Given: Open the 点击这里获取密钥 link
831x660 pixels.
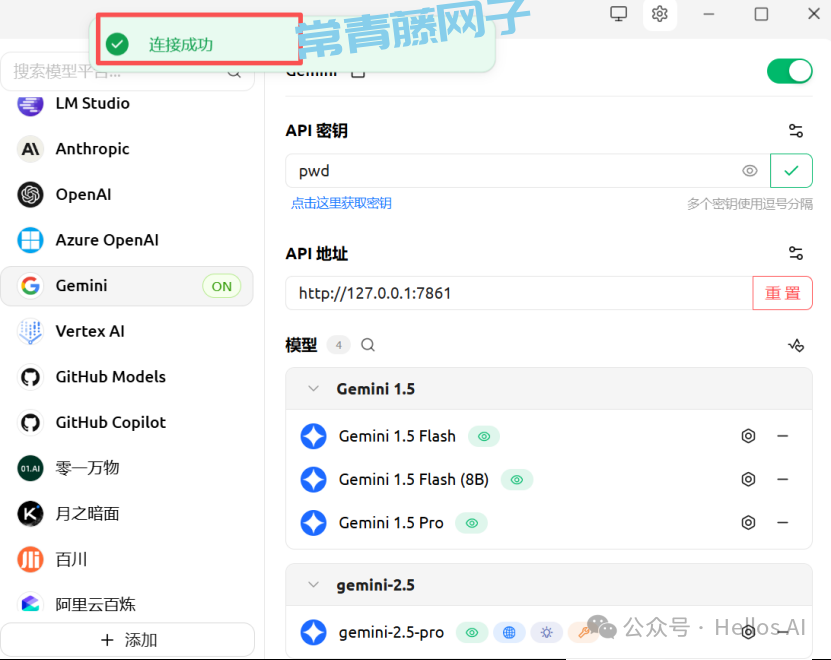Looking at the screenshot, I should point(341,203).
